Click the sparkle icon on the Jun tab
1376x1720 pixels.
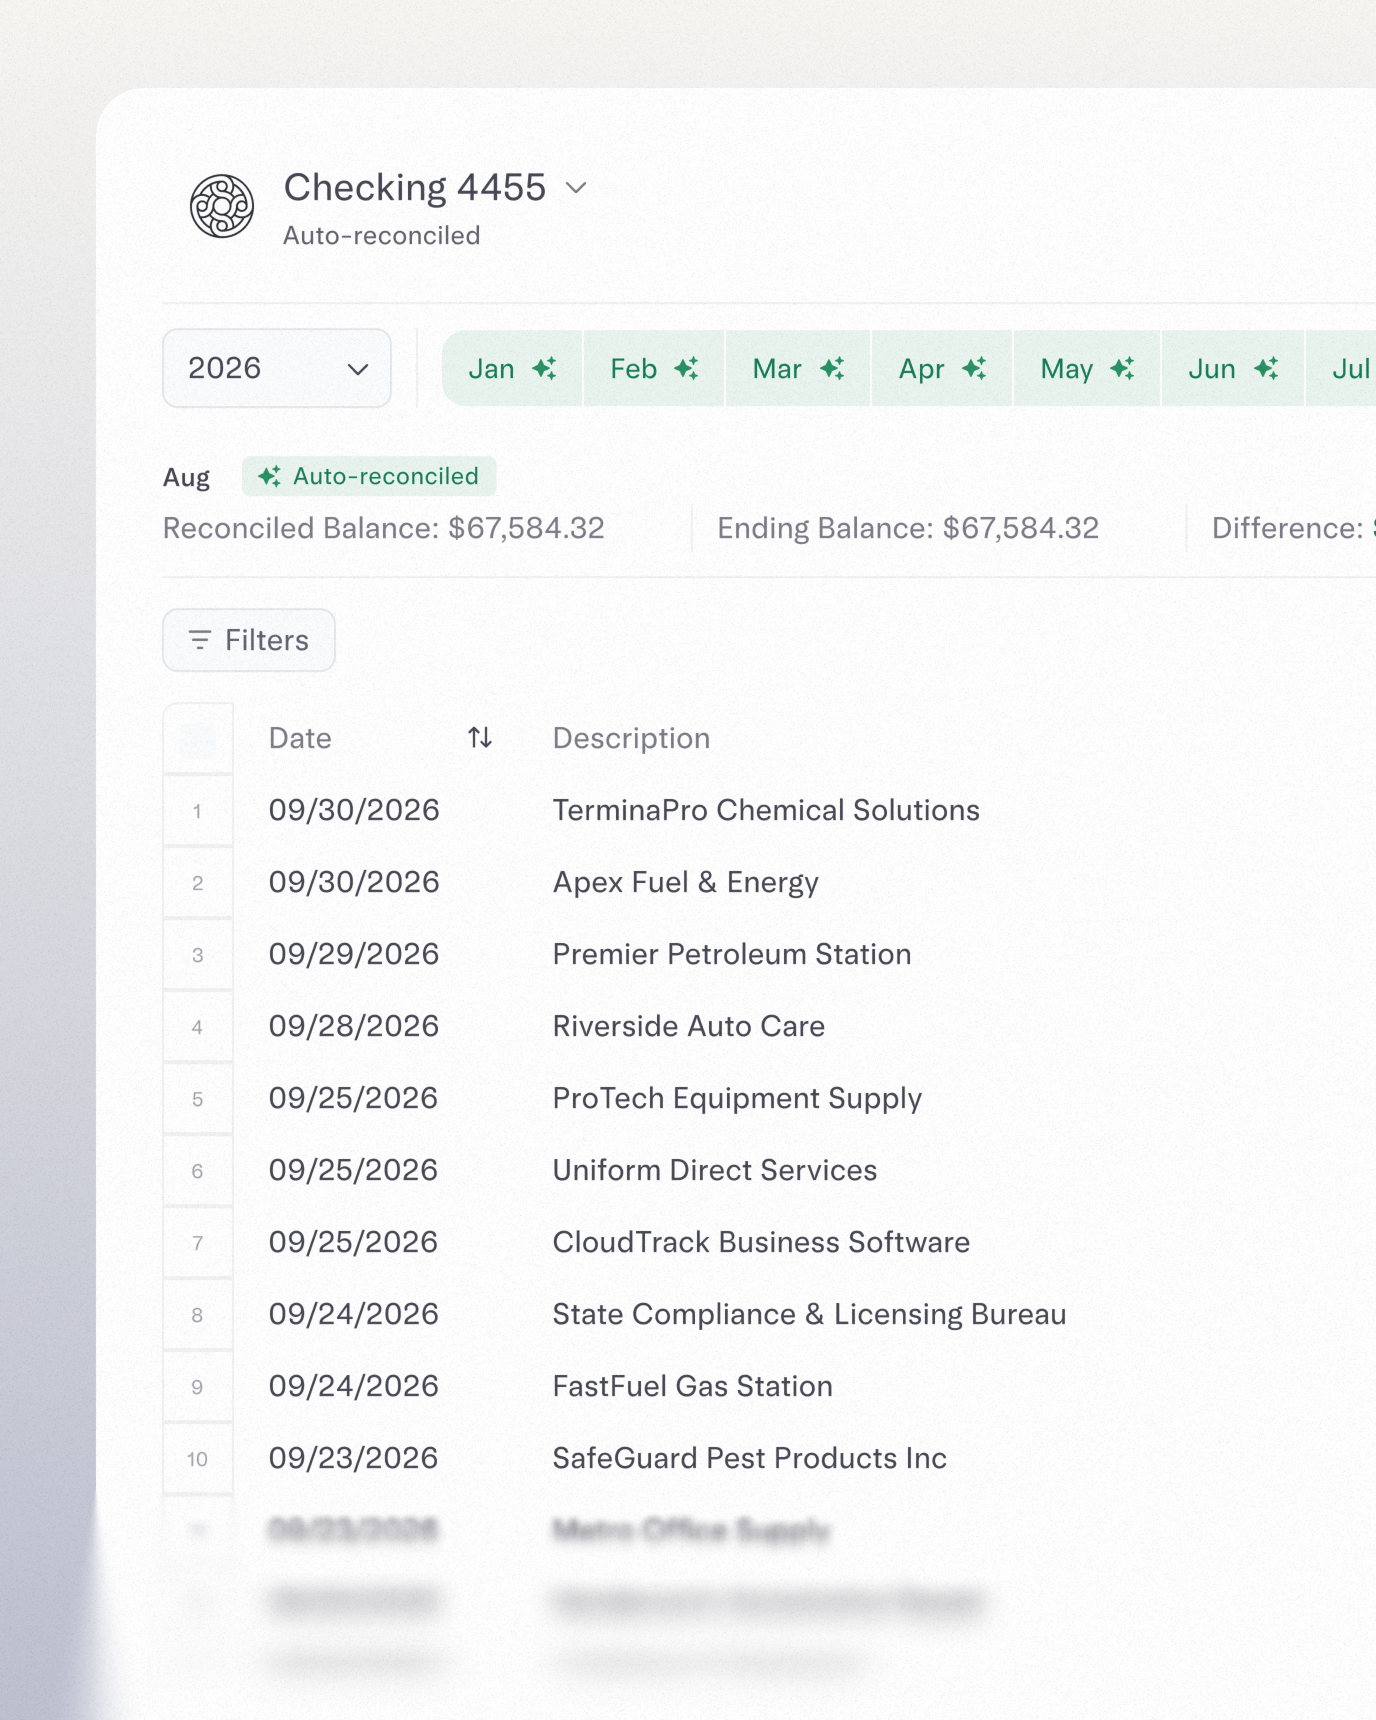(1267, 369)
